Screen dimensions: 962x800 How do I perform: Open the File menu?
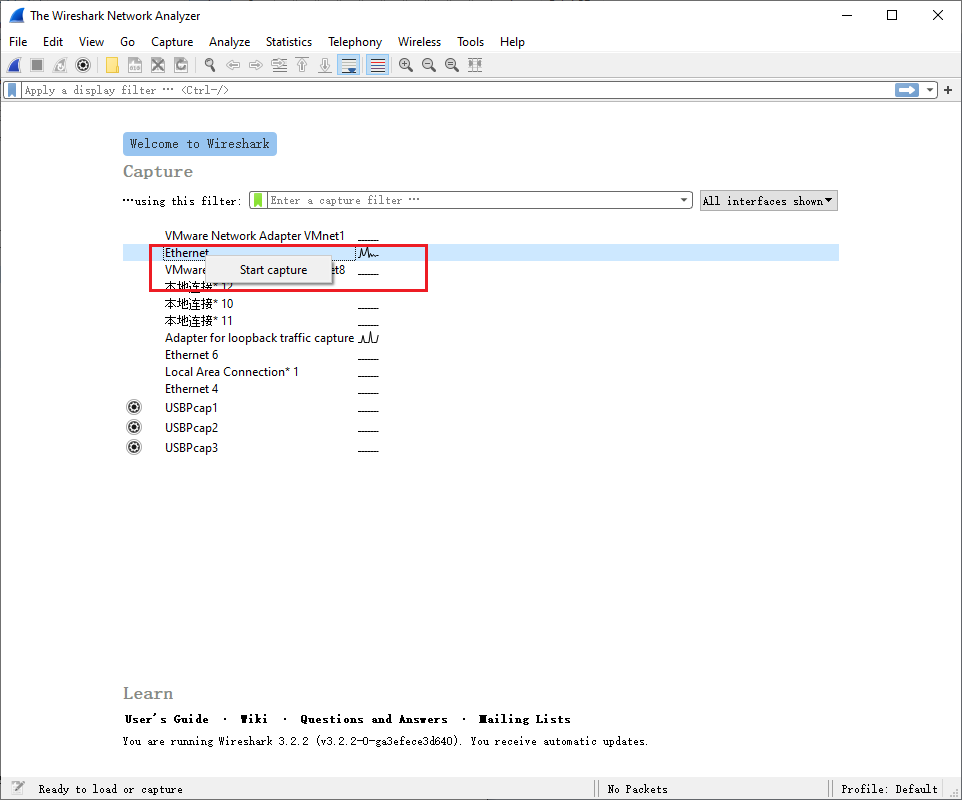click(x=18, y=42)
